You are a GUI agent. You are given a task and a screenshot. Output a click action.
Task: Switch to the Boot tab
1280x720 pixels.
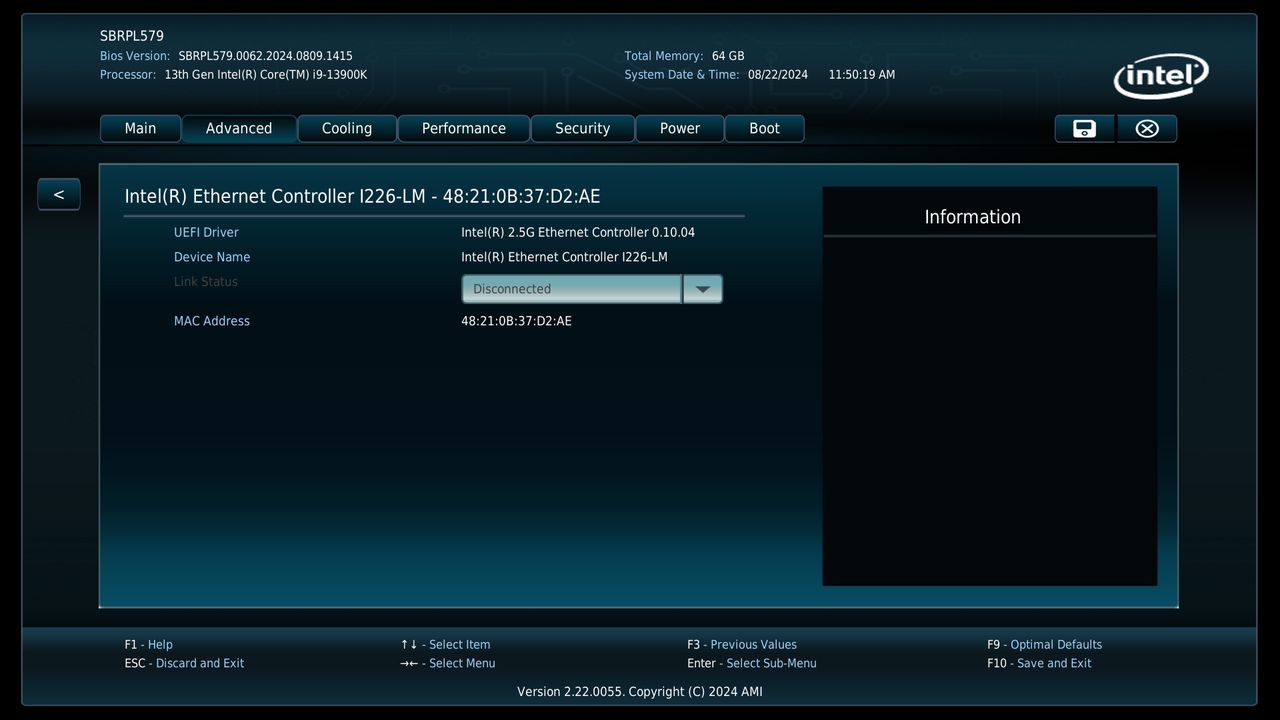click(x=764, y=128)
